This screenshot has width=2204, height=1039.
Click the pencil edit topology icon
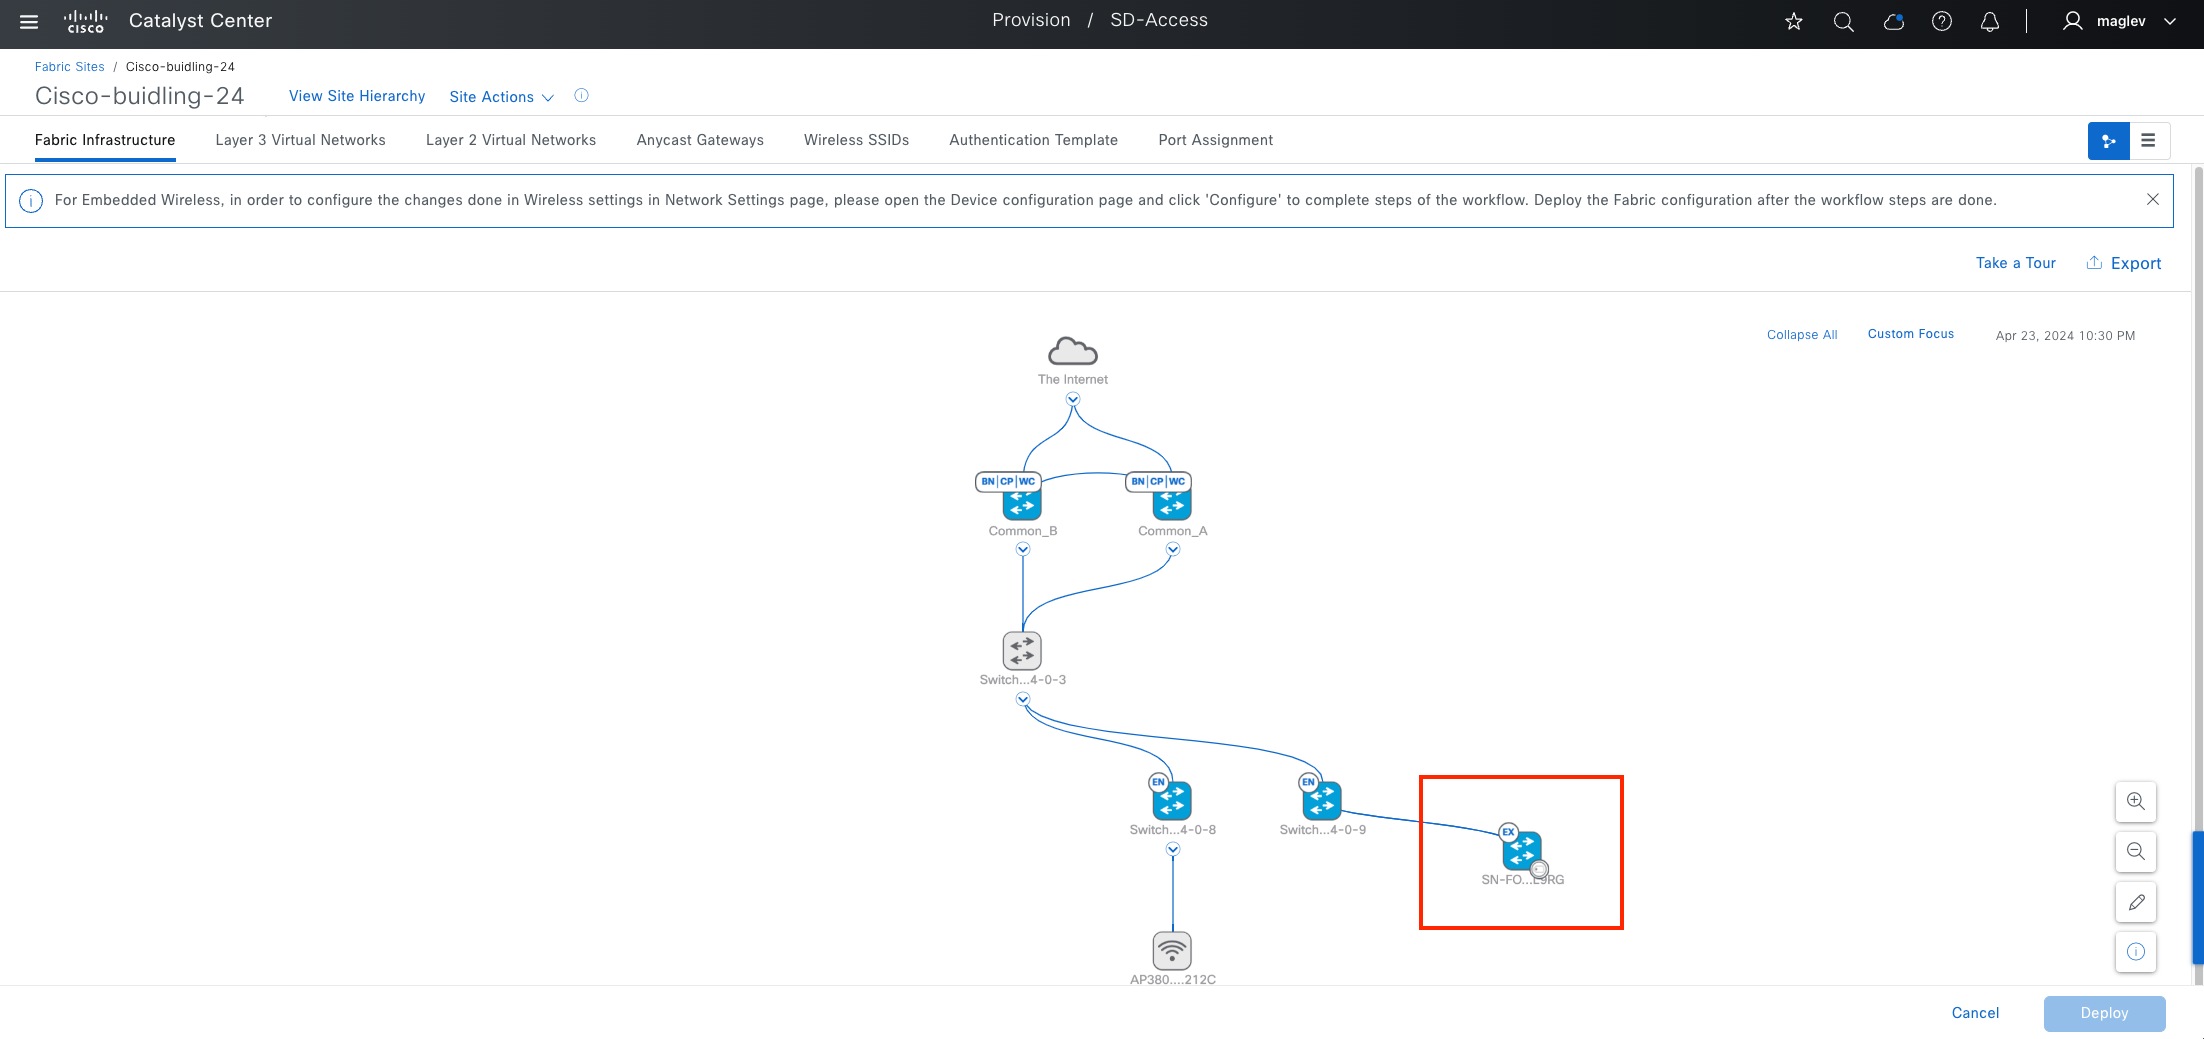(2136, 902)
